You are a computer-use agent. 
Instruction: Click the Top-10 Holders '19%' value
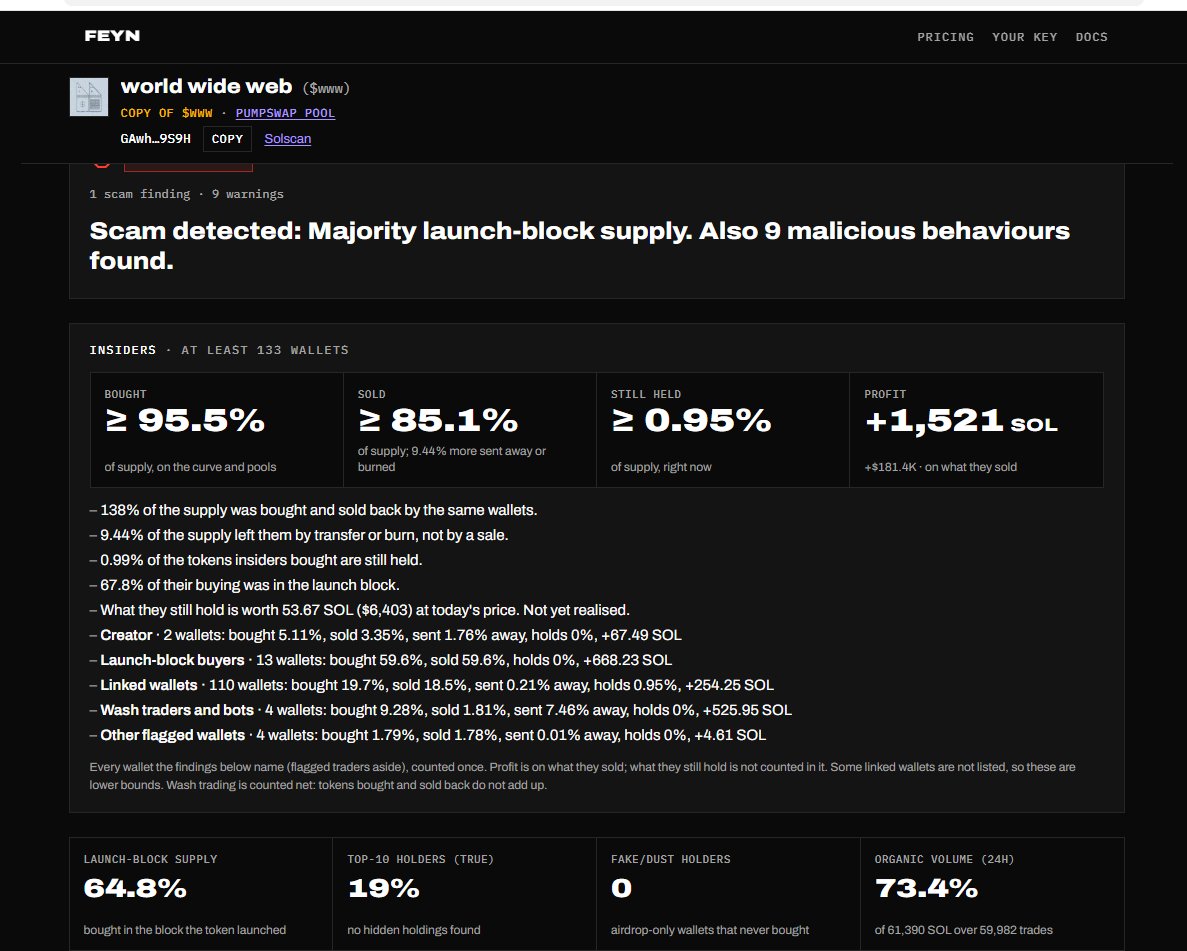(383, 888)
